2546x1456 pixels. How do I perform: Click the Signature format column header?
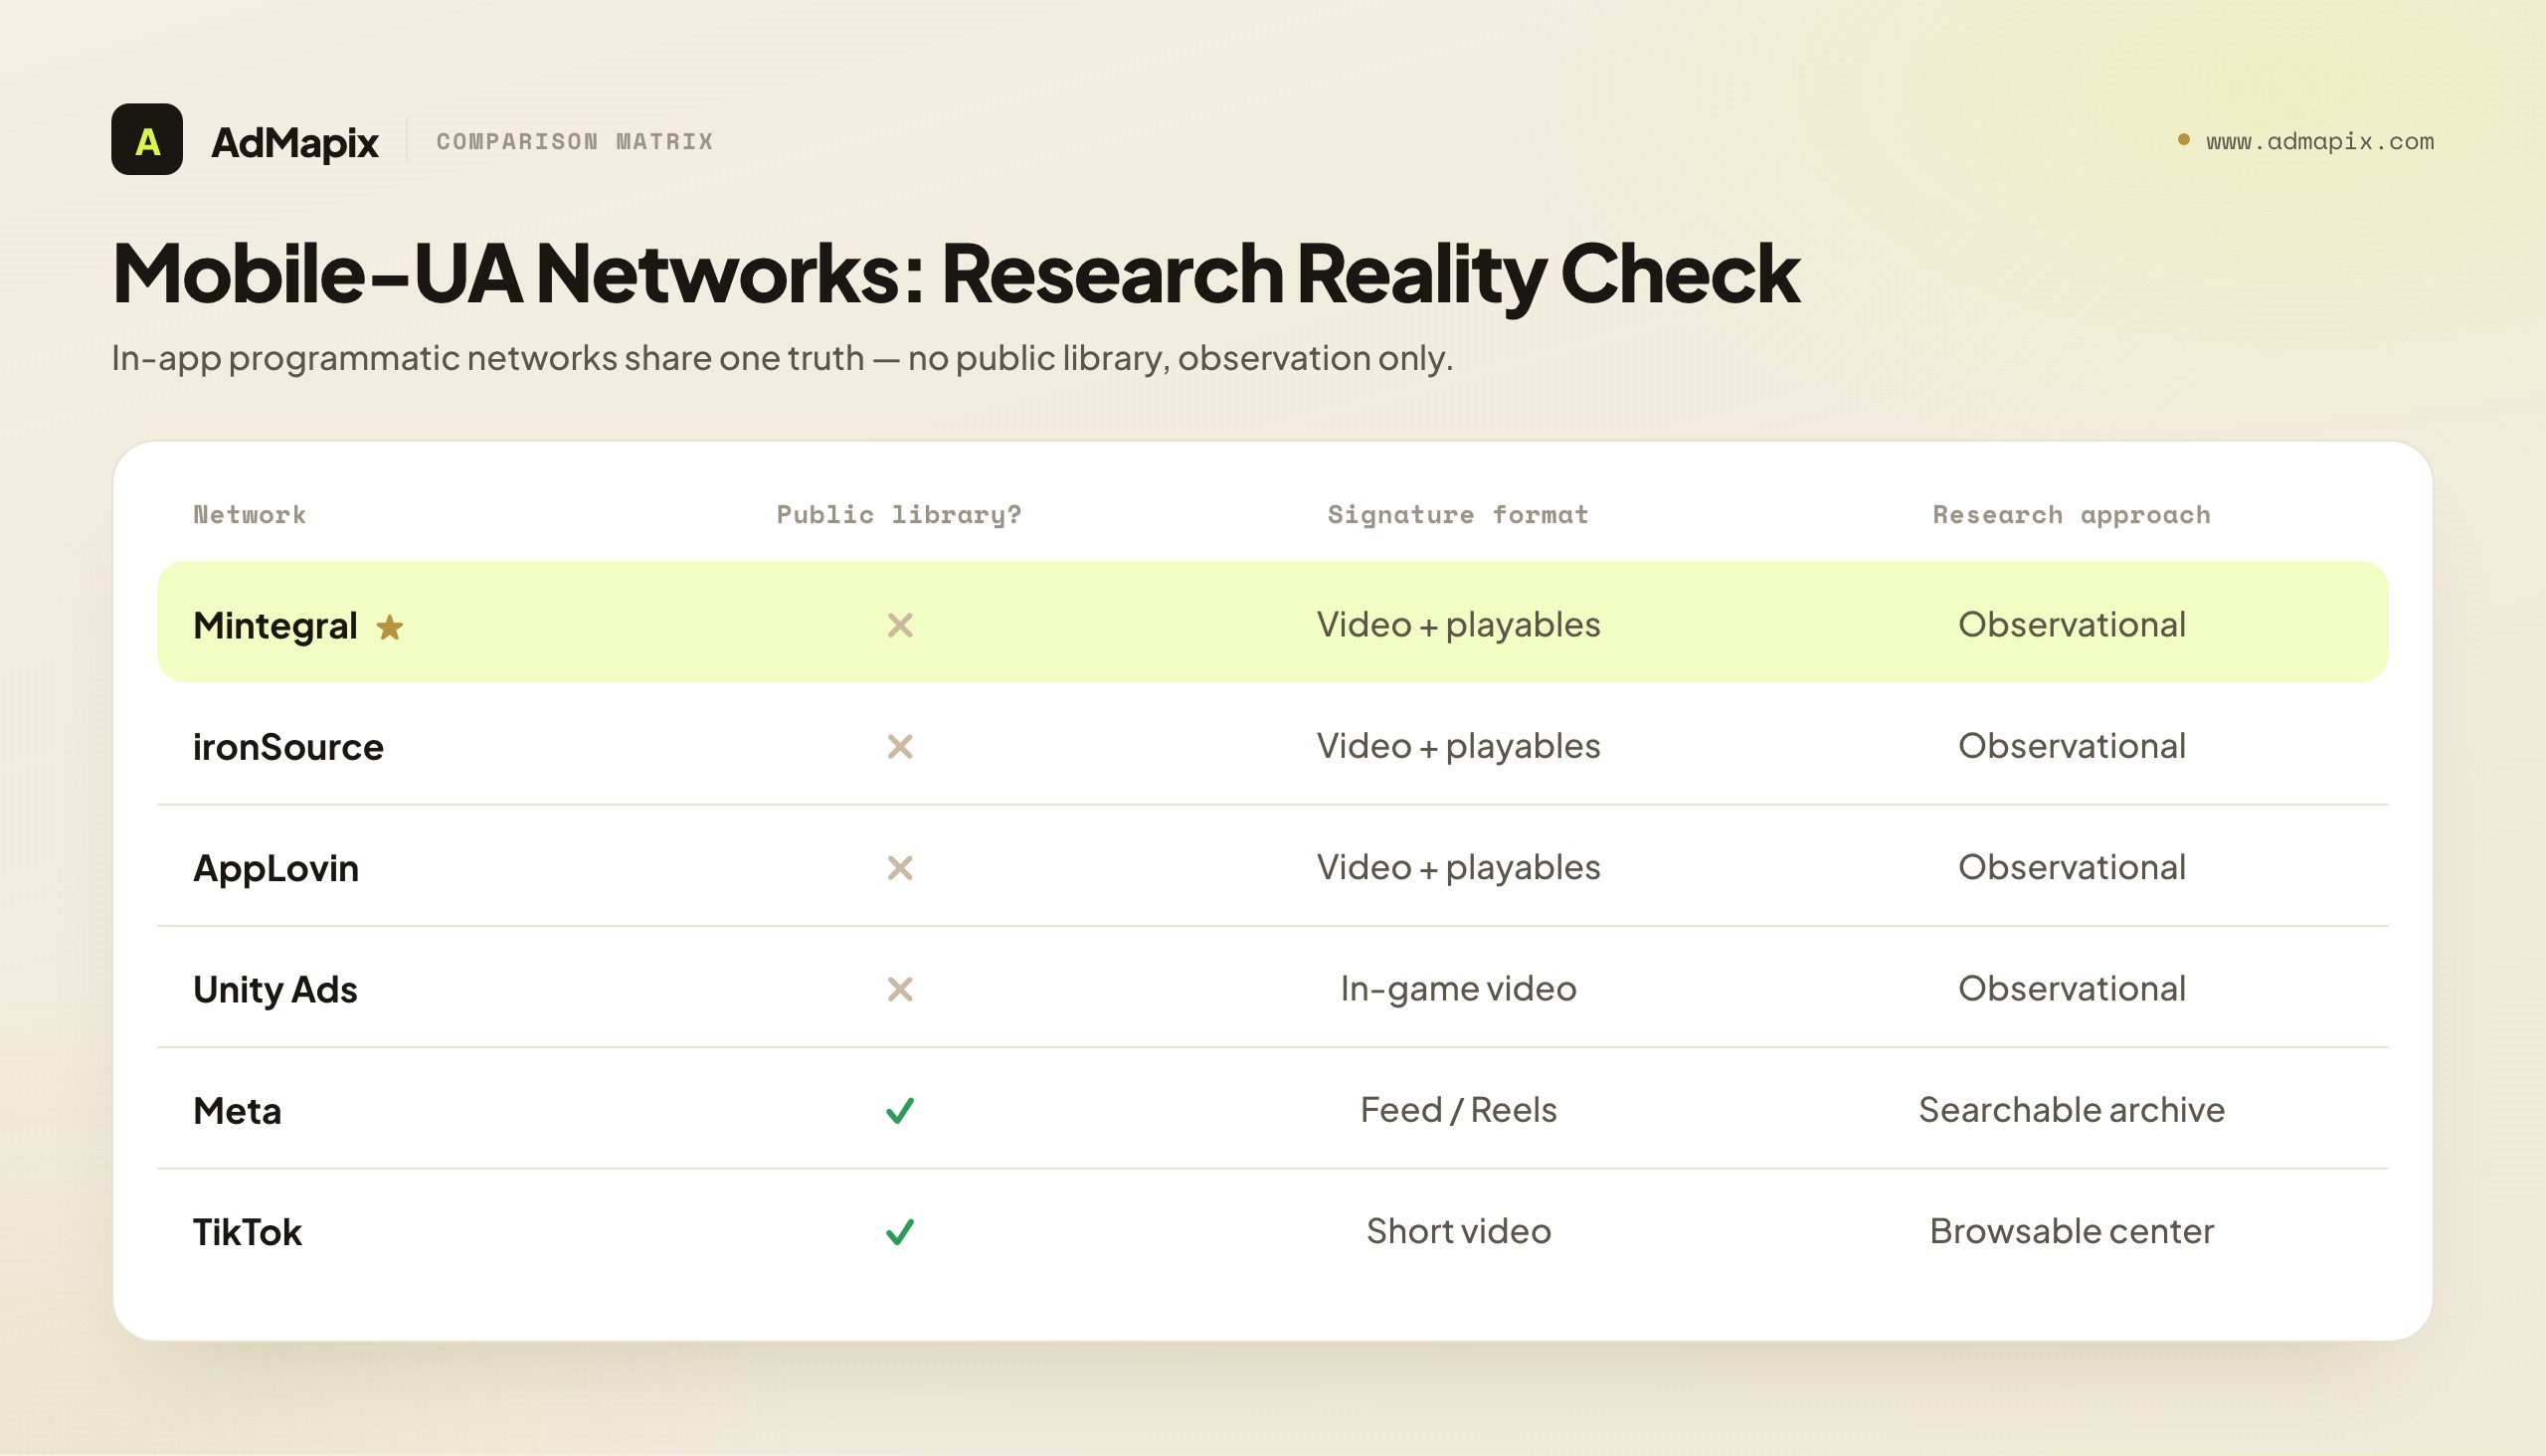point(1458,514)
